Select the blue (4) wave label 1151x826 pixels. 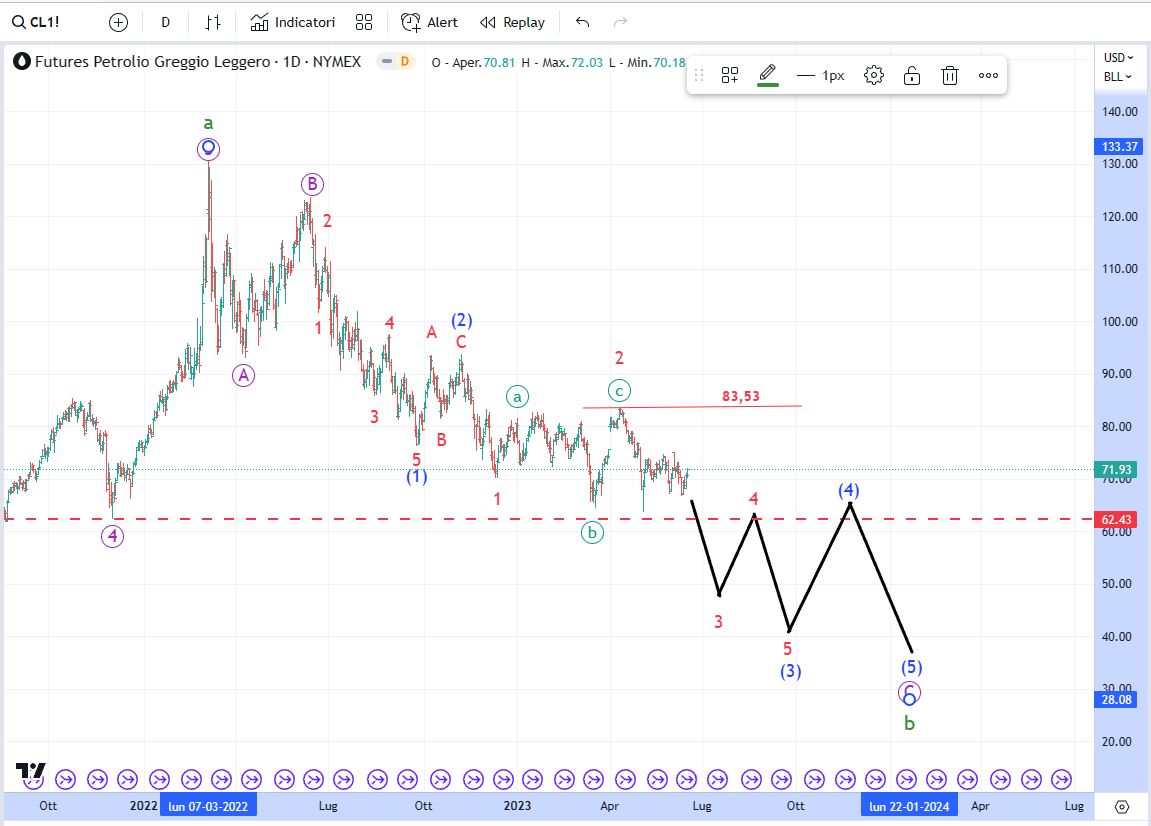pyautogui.click(x=849, y=490)
